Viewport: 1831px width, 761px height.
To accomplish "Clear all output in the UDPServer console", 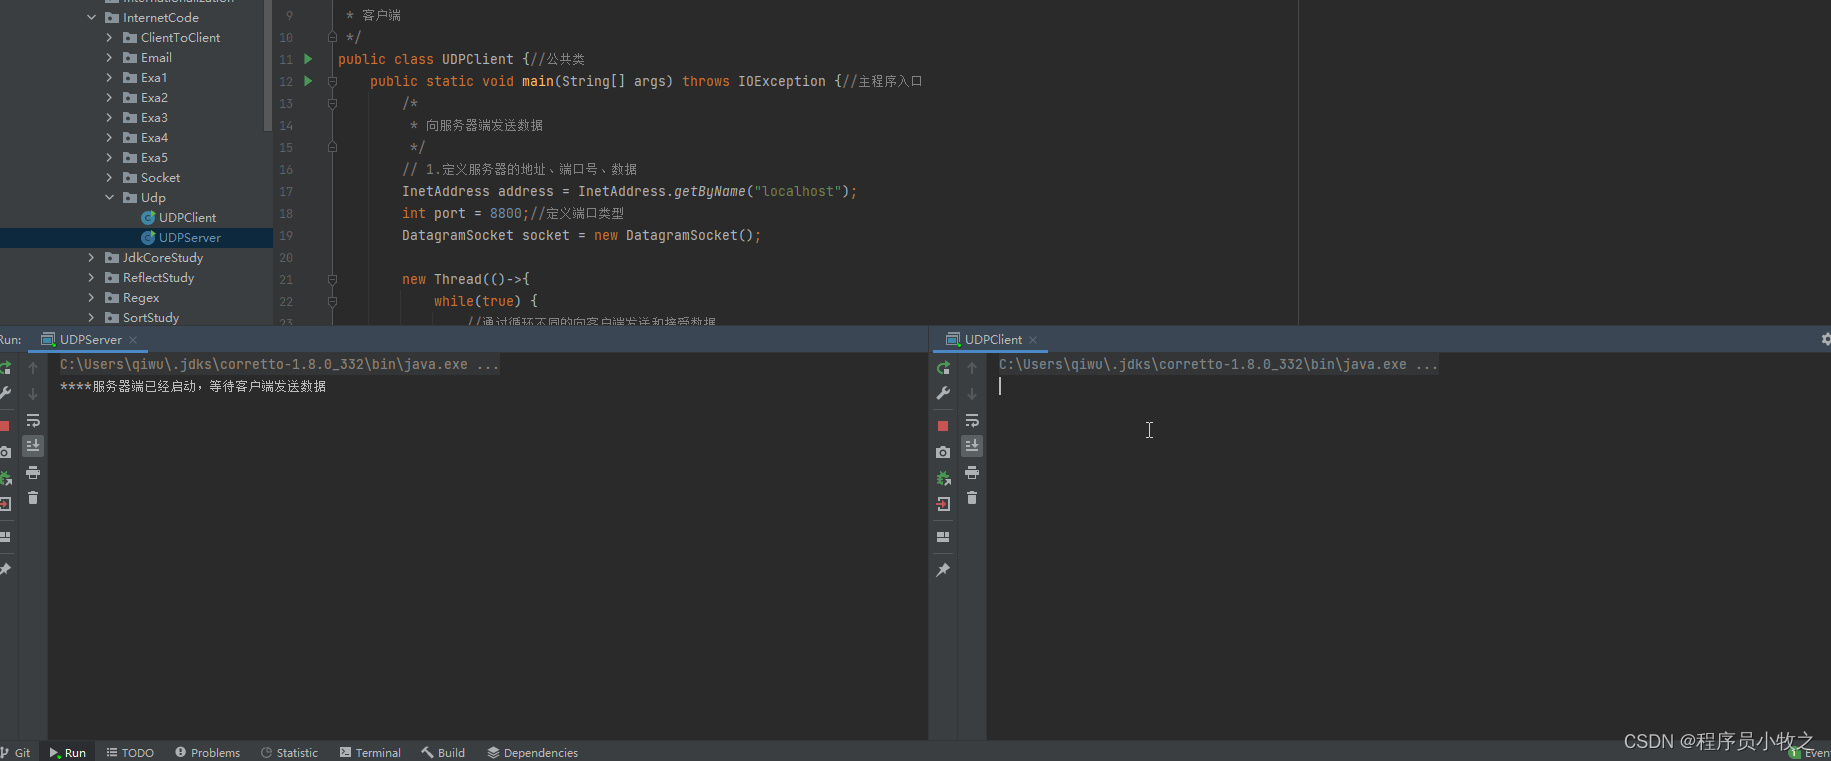I will coord(33,498).
